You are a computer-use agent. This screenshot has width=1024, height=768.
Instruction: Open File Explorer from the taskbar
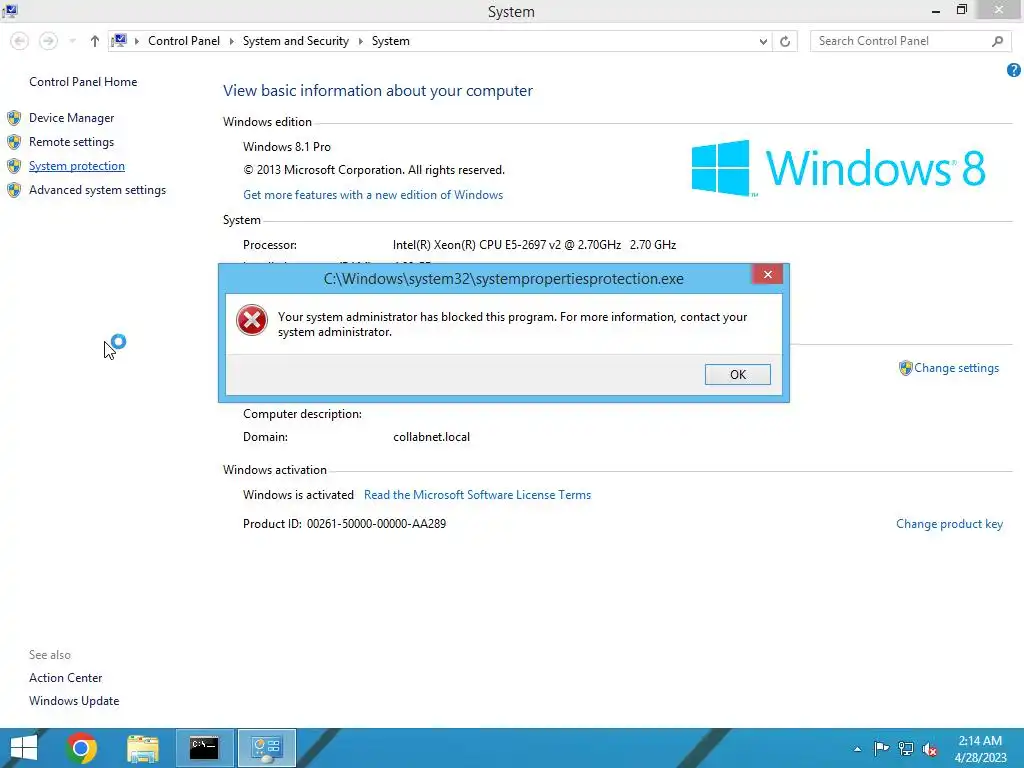143,748
